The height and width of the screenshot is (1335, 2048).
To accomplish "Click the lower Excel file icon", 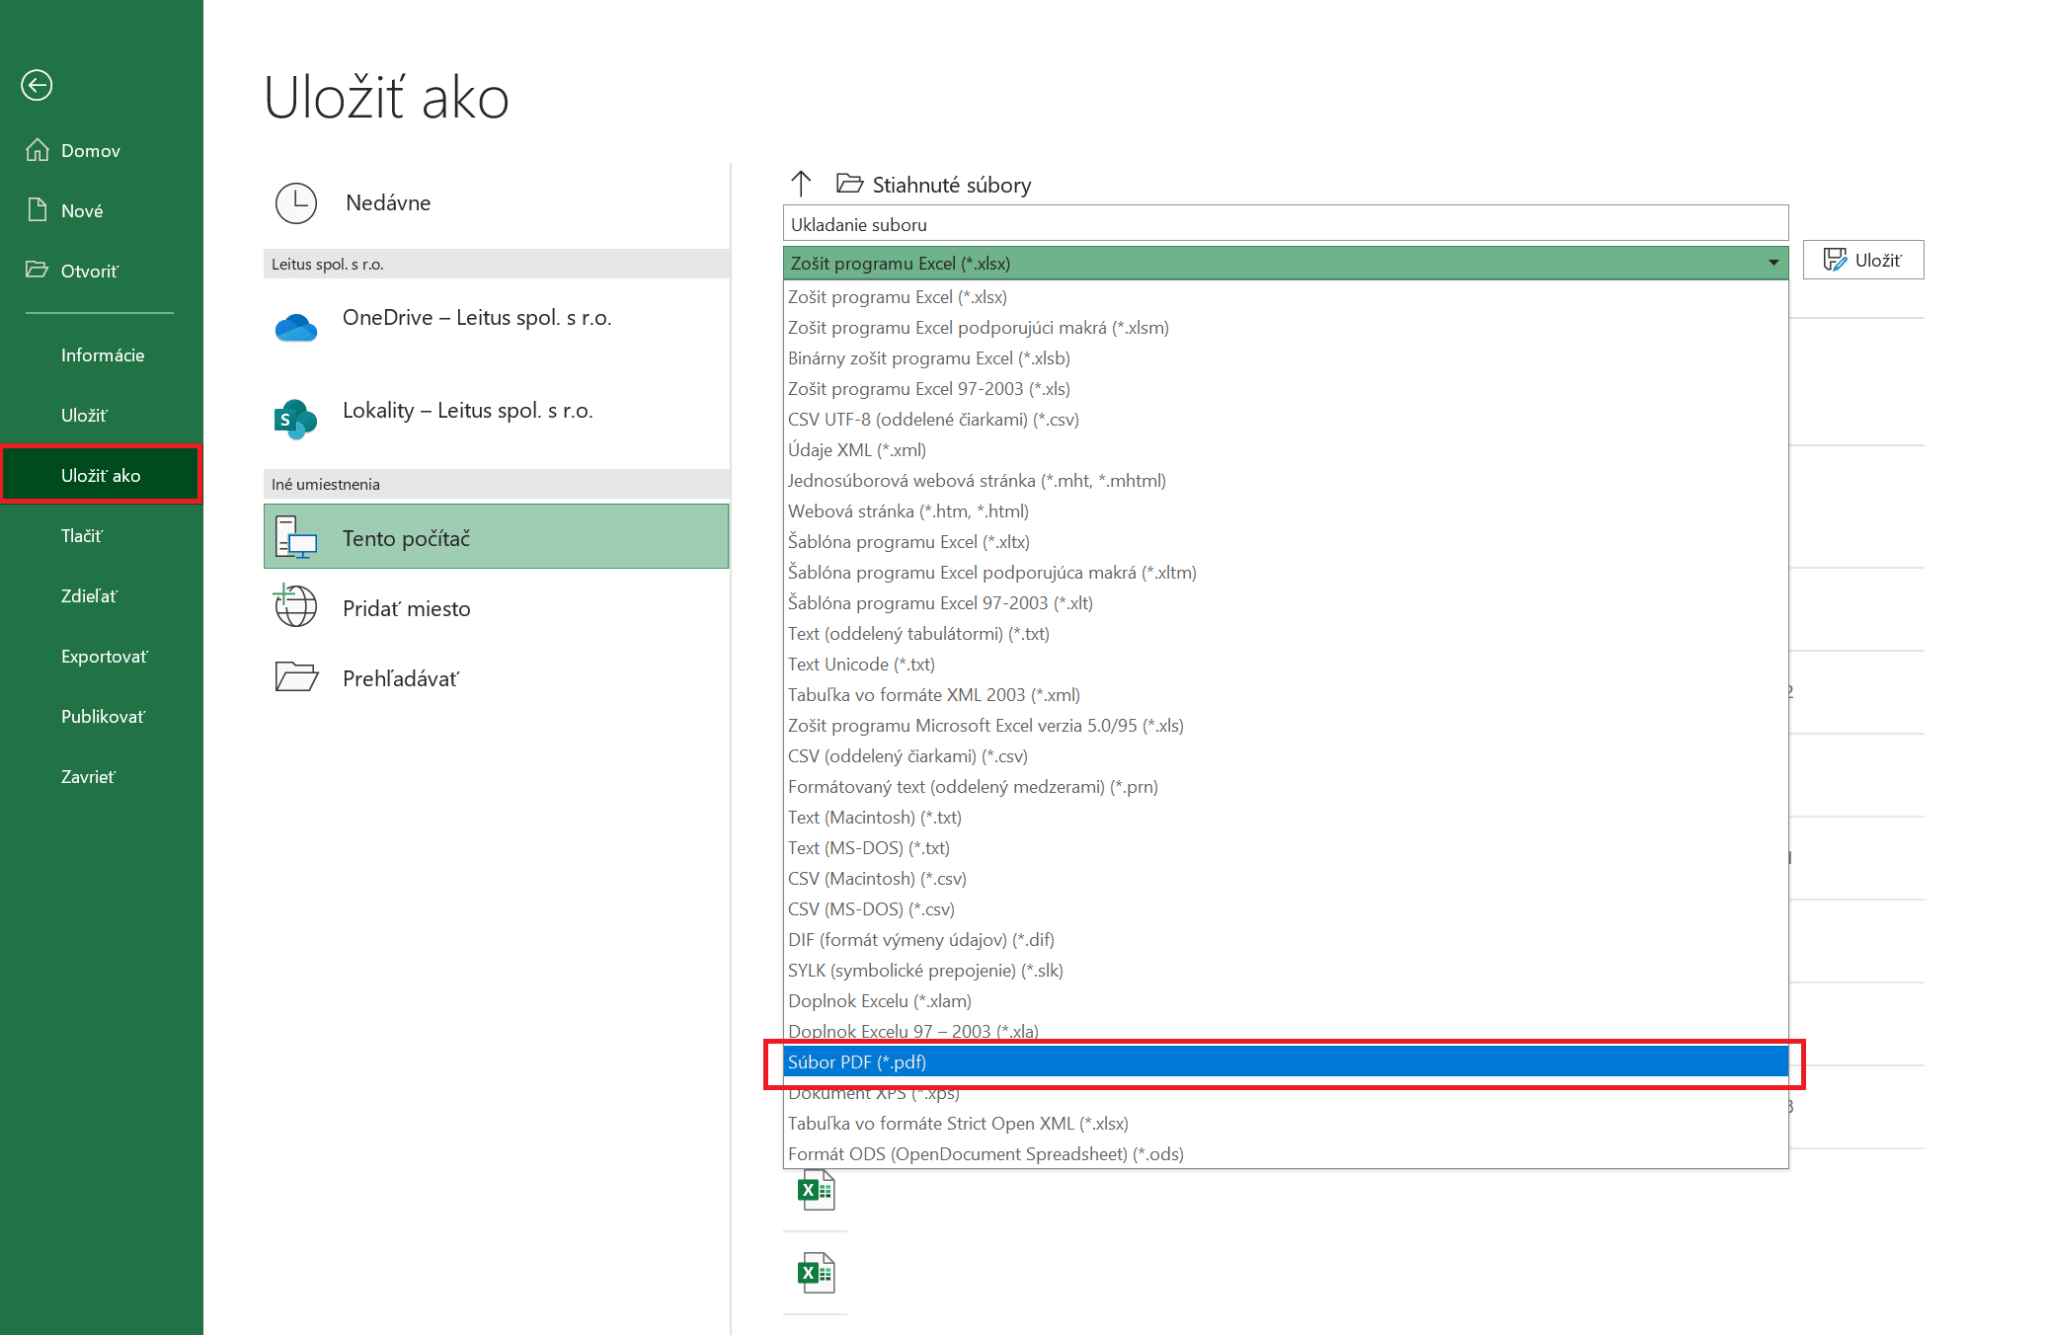I will (x=815, y=1273).
